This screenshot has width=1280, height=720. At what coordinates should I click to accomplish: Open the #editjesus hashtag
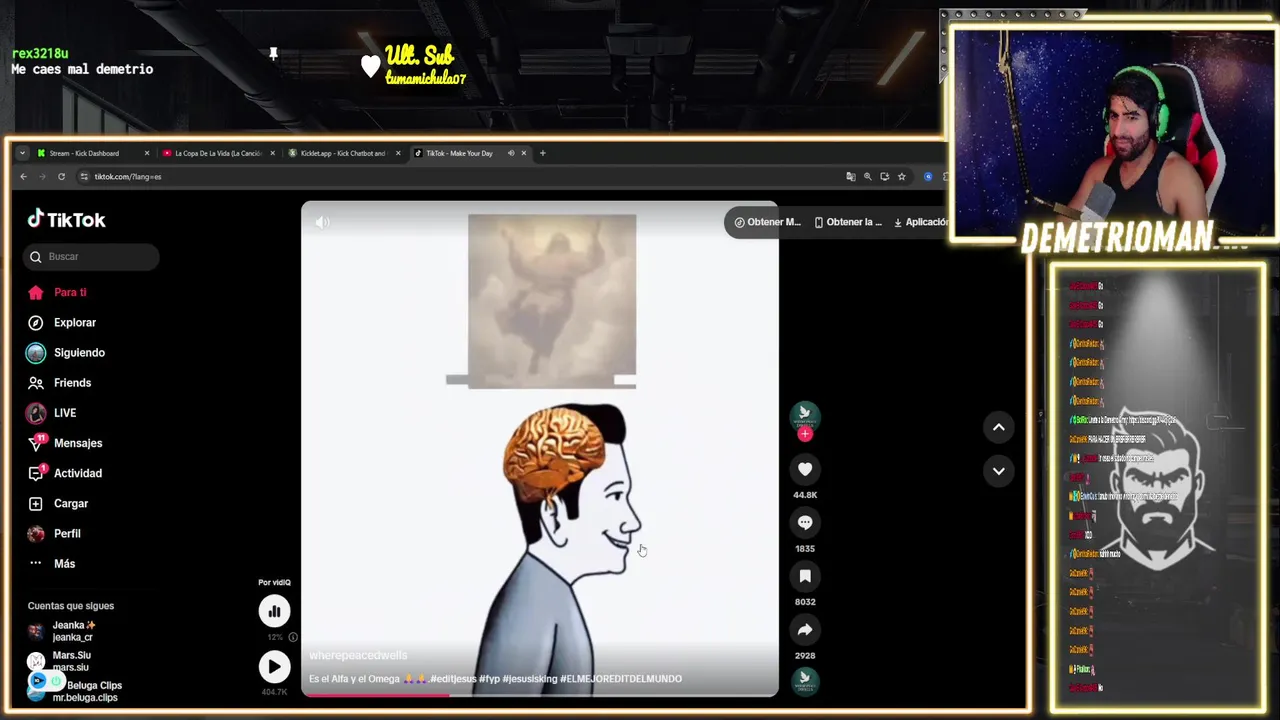pos(453,679)
